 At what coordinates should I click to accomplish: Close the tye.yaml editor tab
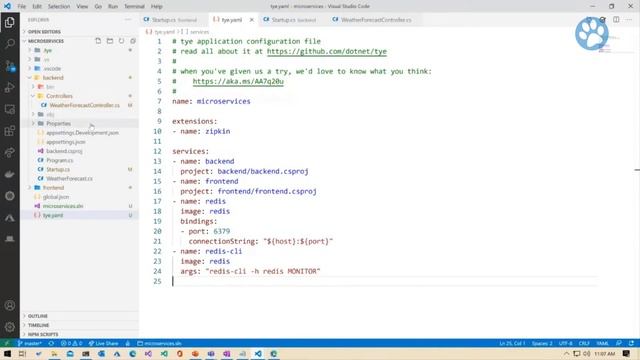click(x=252, y=20)
